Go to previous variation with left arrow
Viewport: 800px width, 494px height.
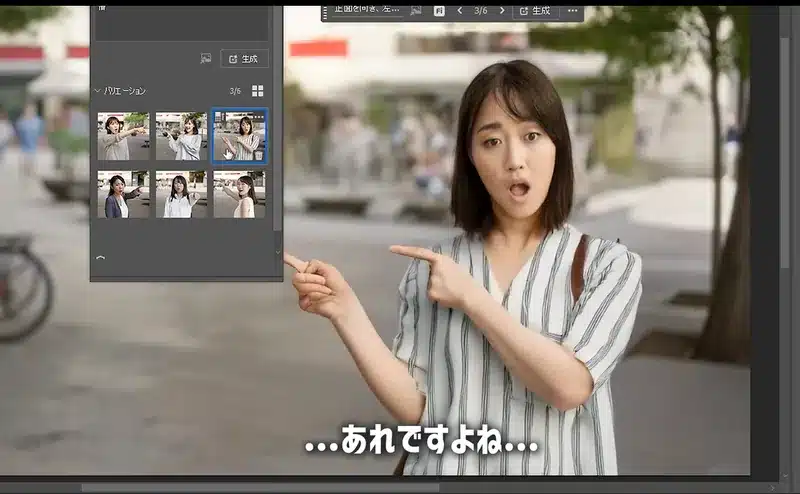coord(459,10)
